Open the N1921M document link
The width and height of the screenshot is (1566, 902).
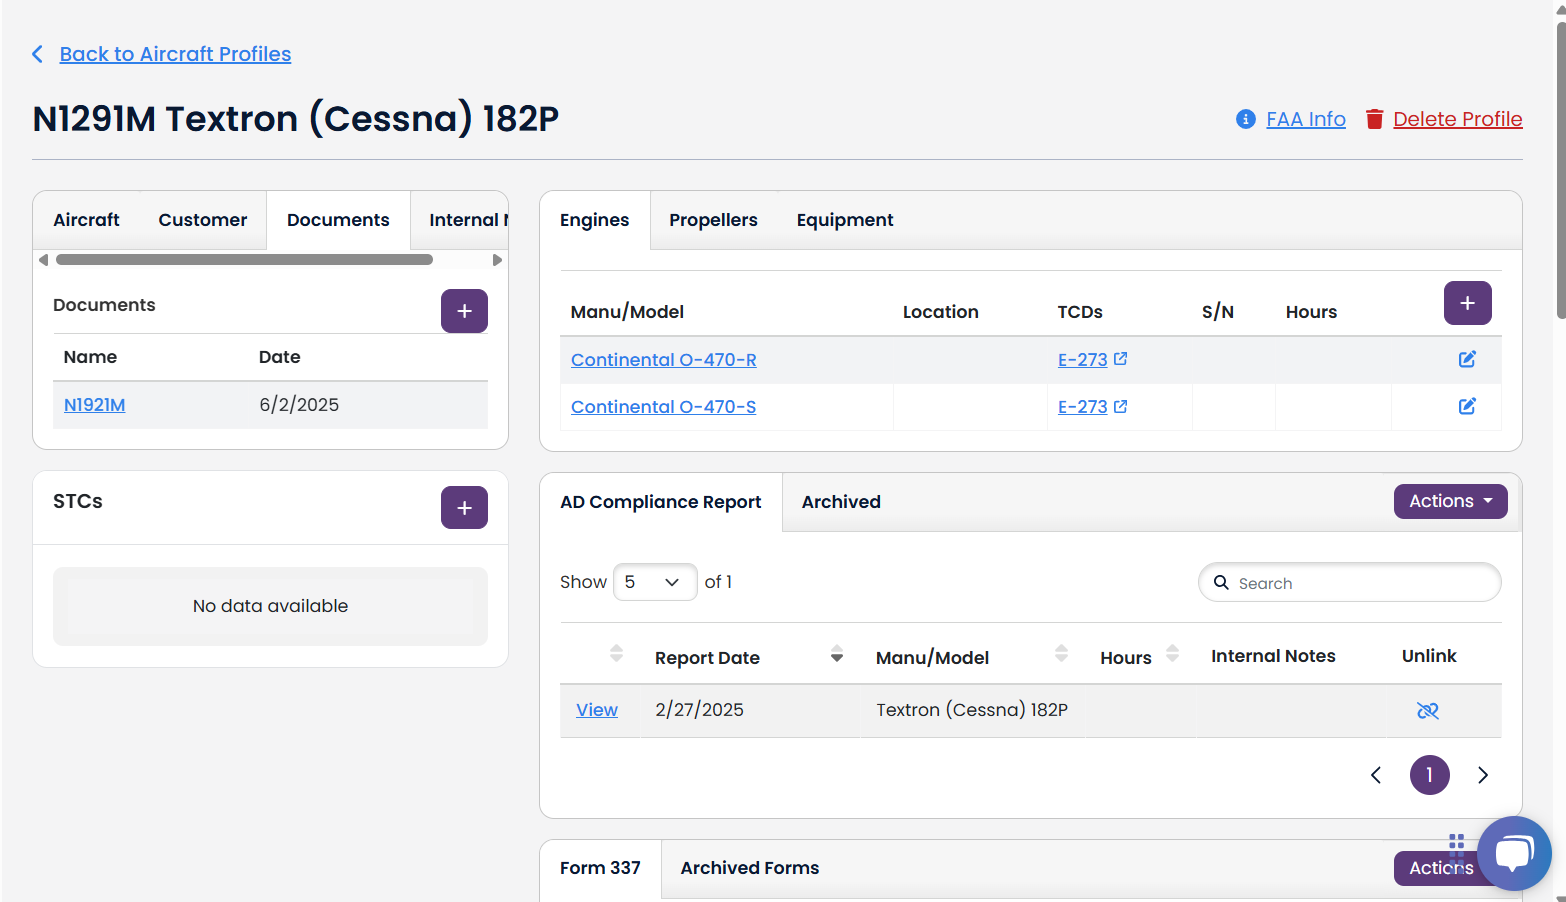[x=94, y=405]
